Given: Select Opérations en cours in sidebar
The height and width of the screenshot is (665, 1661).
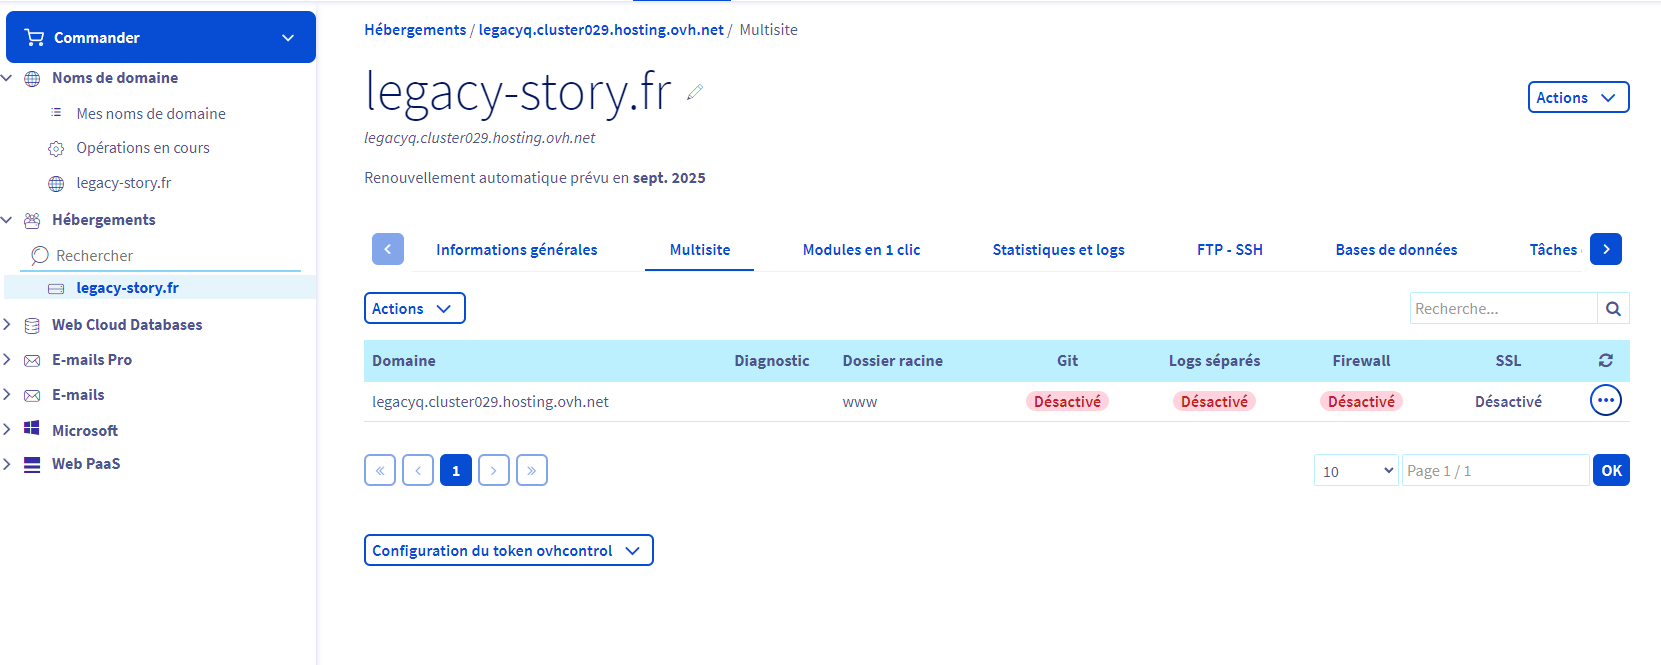Looking at the screenshot, I should tap(143, 148).
